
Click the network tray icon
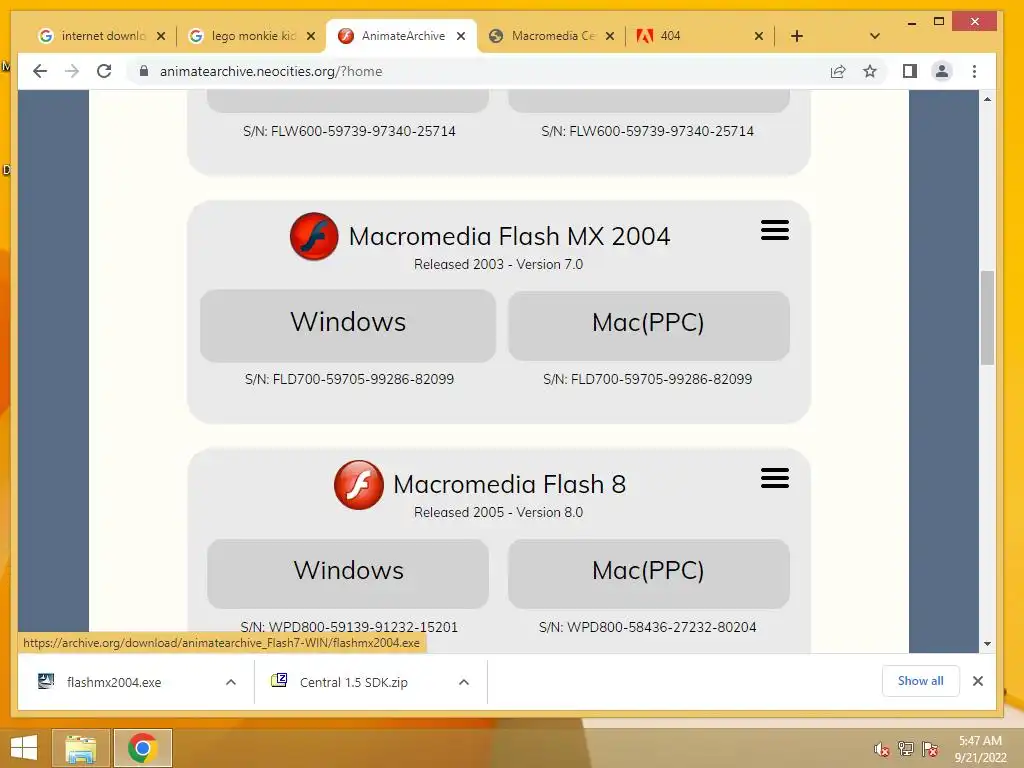tap(906, 749)
